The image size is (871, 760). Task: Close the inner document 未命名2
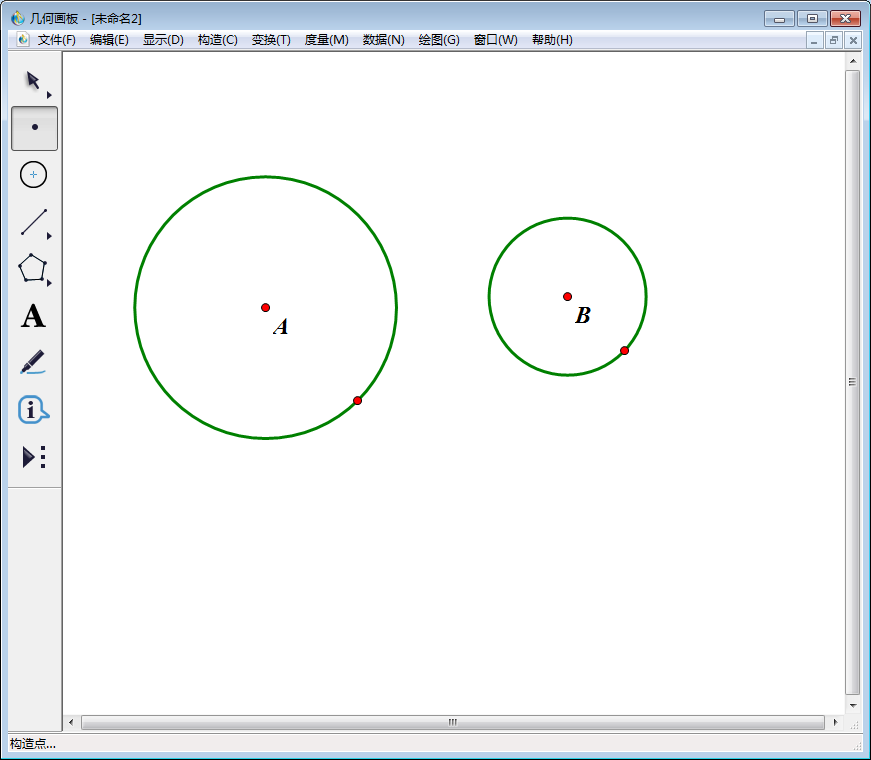pyautogui.click(x=853, y=41)
